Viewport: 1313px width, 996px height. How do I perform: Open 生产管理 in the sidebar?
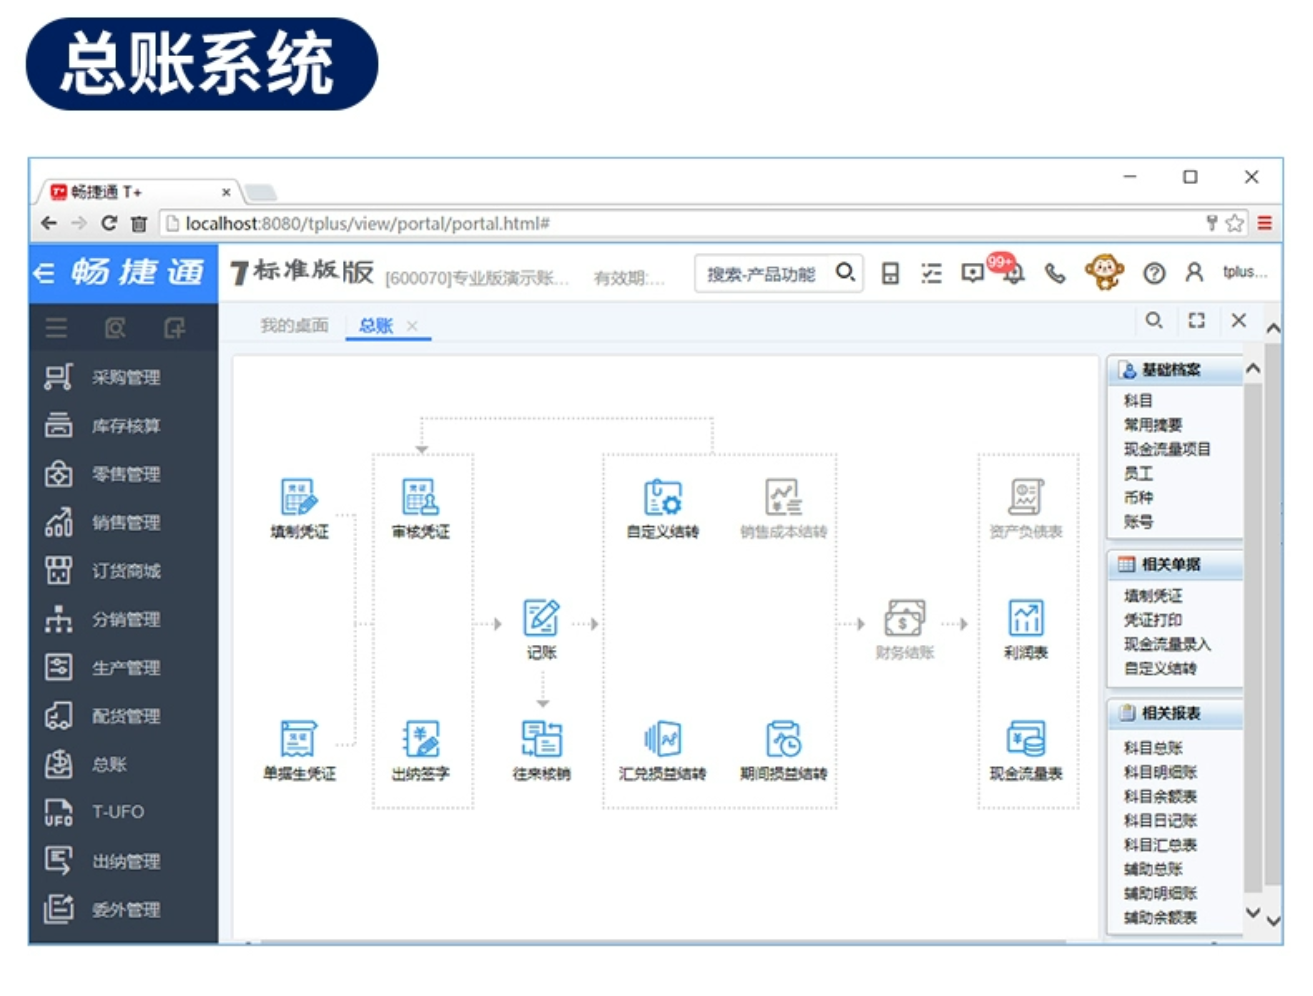124,667
